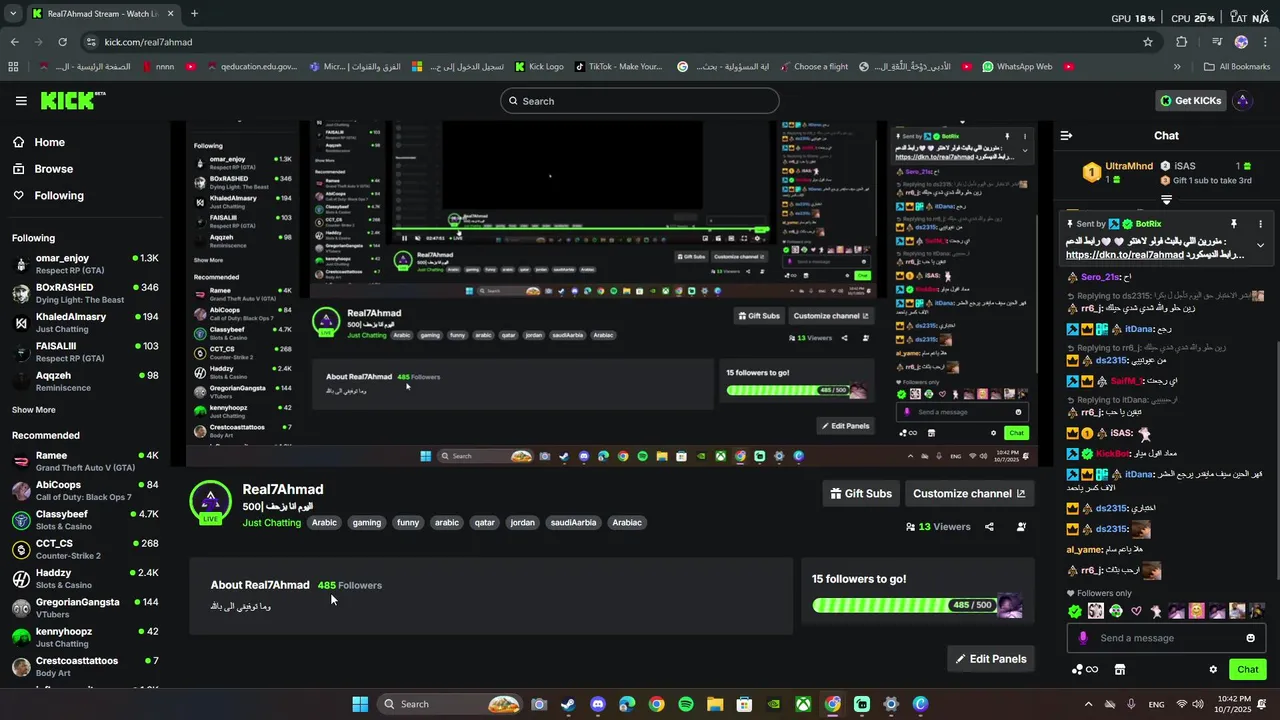Open omar_enjoy followed channel
This screenshot has height=720, width=1280.
[x=85, y=264]
